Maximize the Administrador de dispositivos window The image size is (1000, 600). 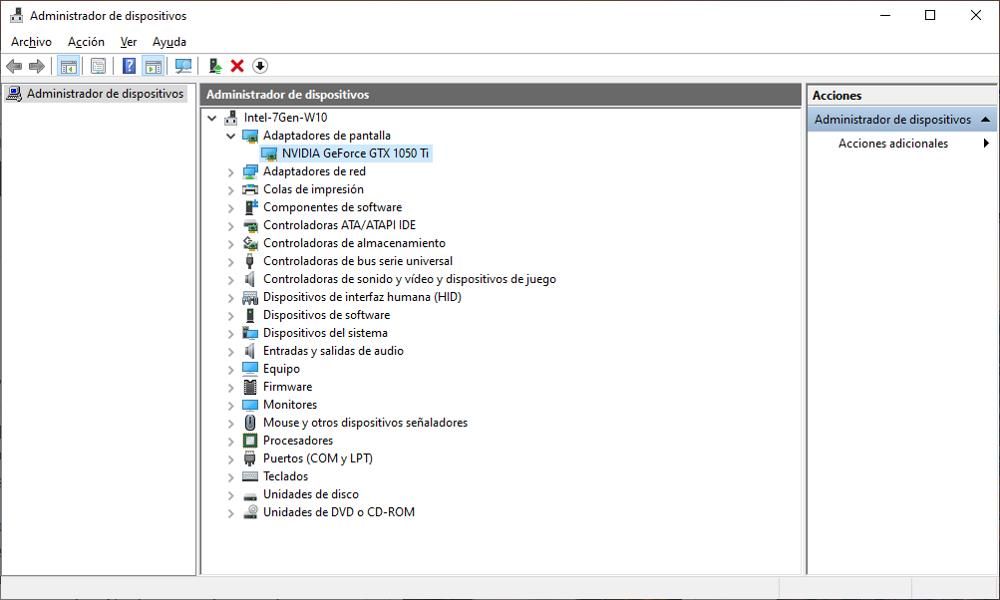(x=930, y=15)
